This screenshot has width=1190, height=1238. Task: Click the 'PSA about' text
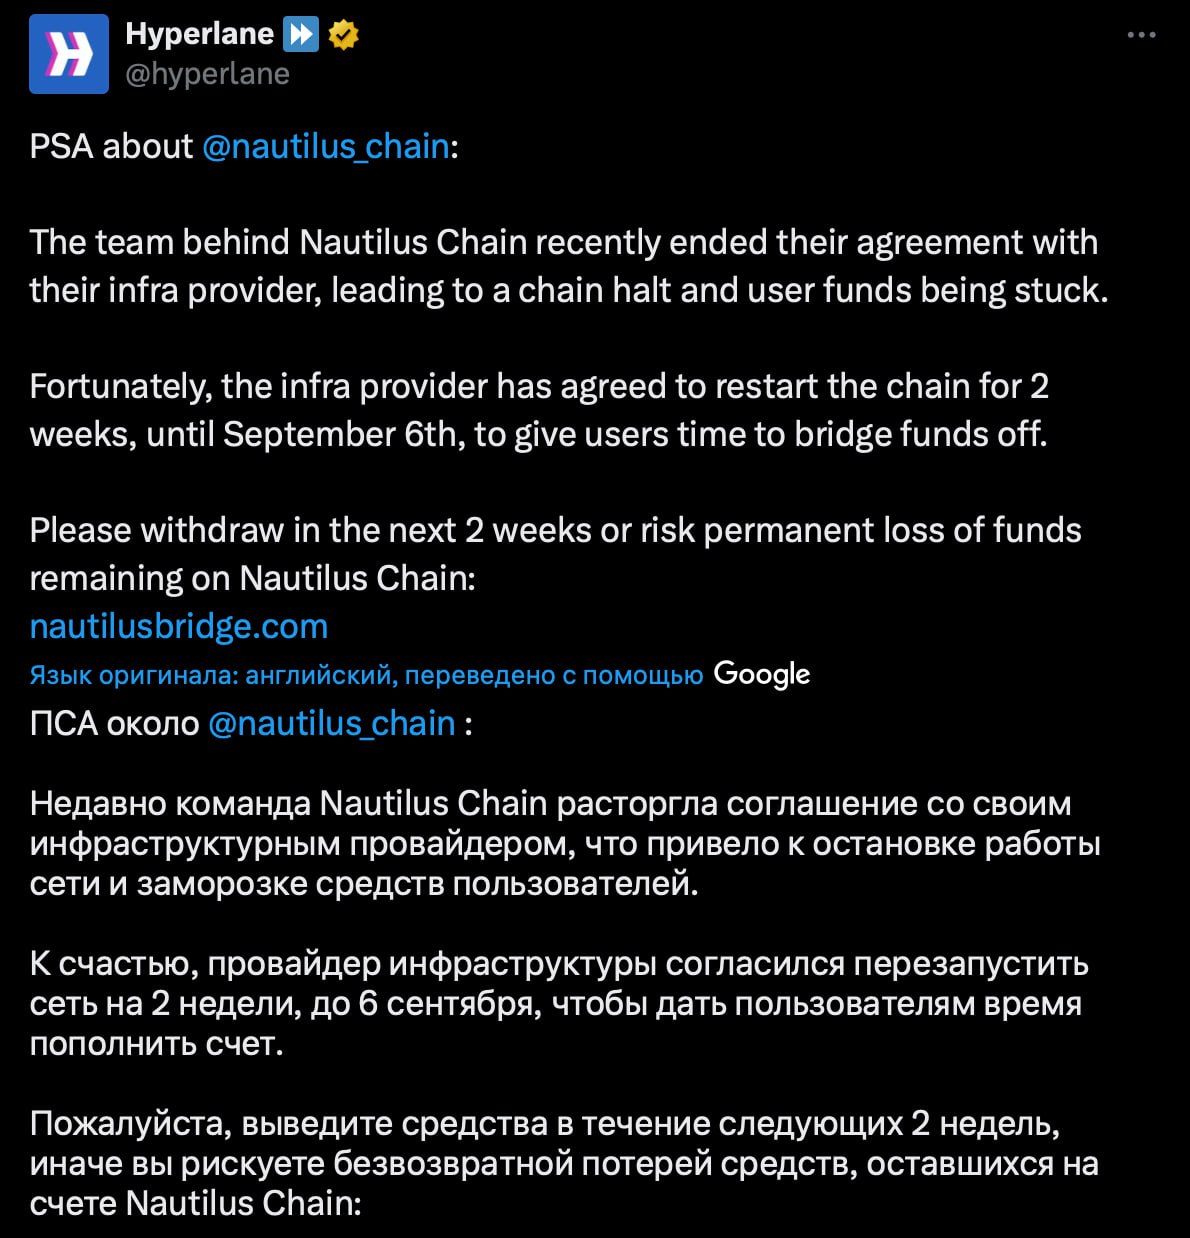111,147
